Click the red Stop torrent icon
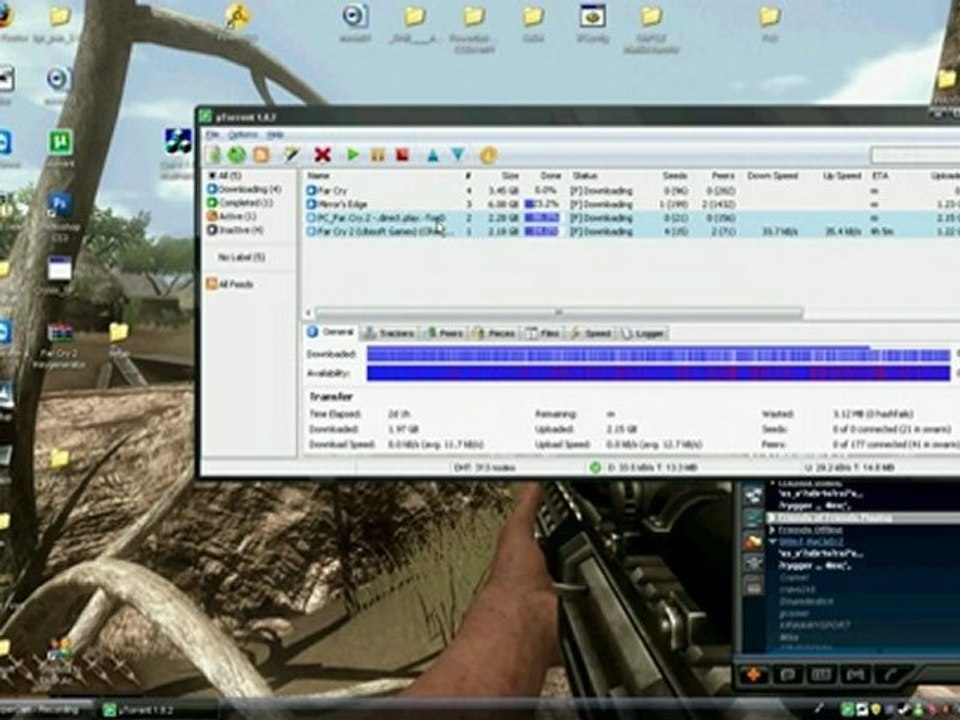The height and width of the screenshot is (720, 960). (402, 155)
